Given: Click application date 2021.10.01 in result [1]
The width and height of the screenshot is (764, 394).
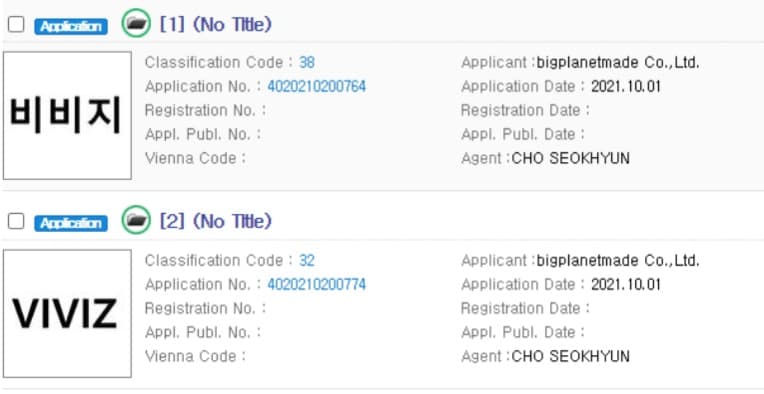Looking at the screenshot, I should pyautogui.click(x=626, y=87).
